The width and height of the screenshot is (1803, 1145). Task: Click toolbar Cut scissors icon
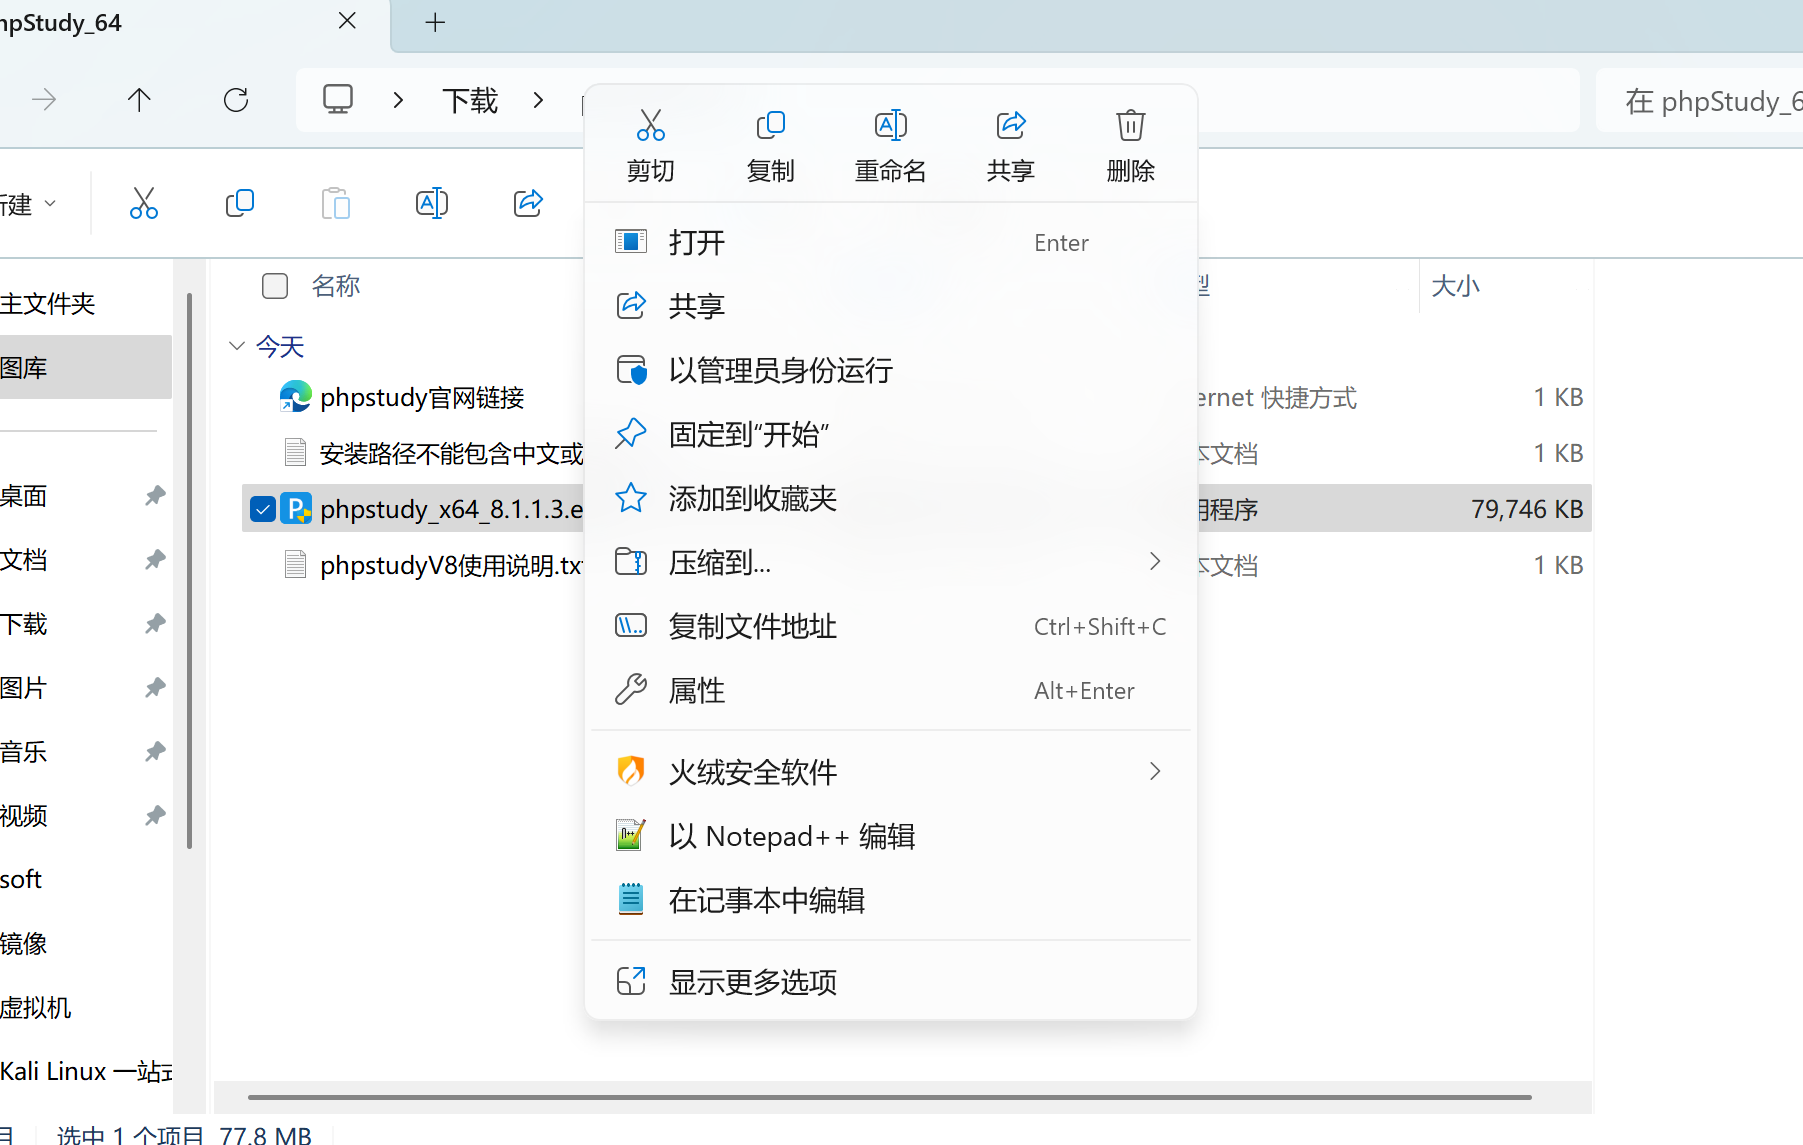[144, 204]
